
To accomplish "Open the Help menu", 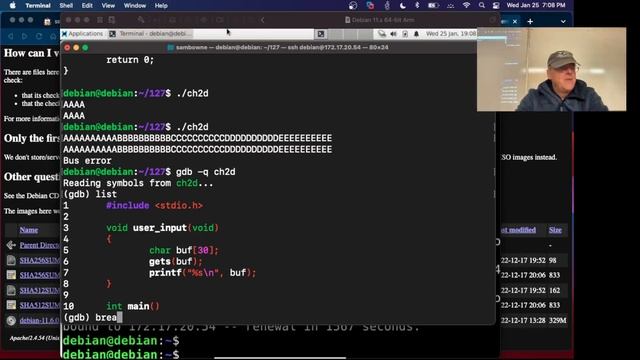I will [161, 6].
